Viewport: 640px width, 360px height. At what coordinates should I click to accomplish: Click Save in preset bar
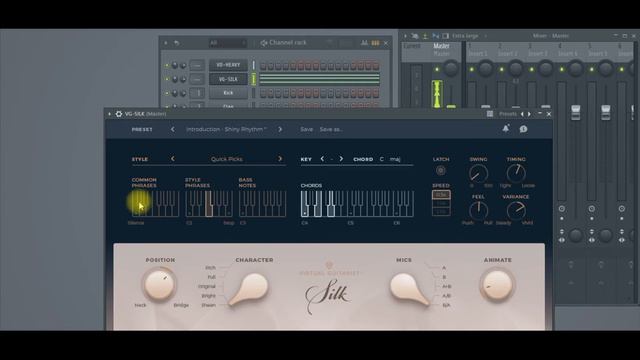[307, 129]
